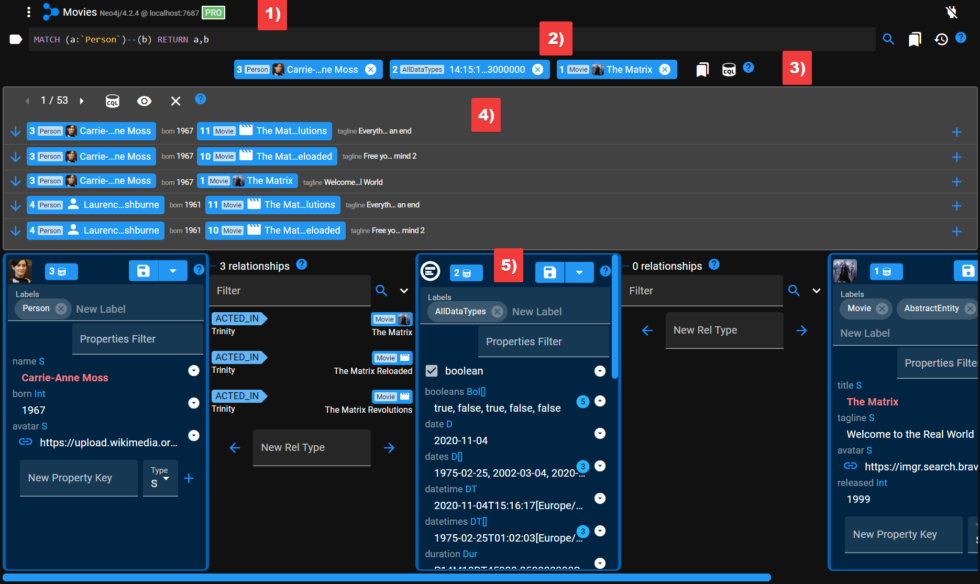Search relationships filter under 3 relationships
980x584 pixels.
pos(381,291)
